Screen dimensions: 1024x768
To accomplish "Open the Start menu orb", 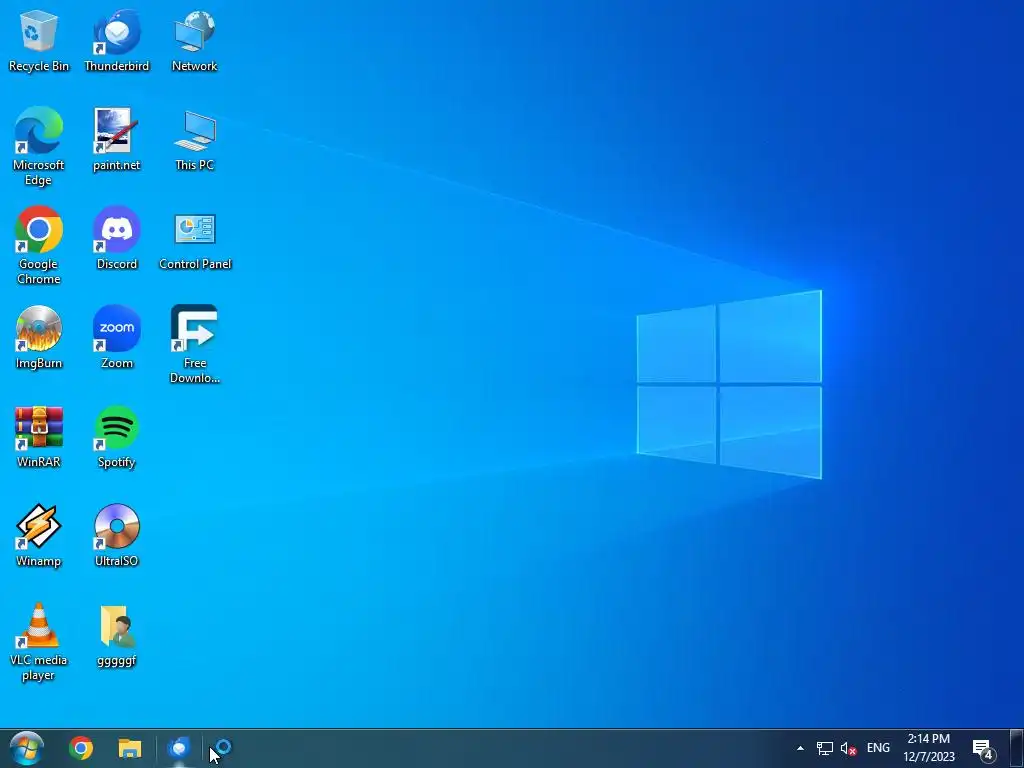I will (x=27, y=748).
